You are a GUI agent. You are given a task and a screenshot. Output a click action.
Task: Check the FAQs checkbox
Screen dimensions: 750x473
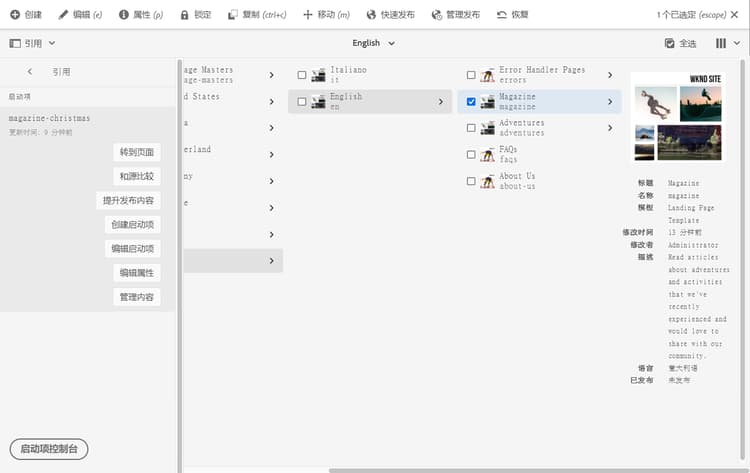pos(471,154)
